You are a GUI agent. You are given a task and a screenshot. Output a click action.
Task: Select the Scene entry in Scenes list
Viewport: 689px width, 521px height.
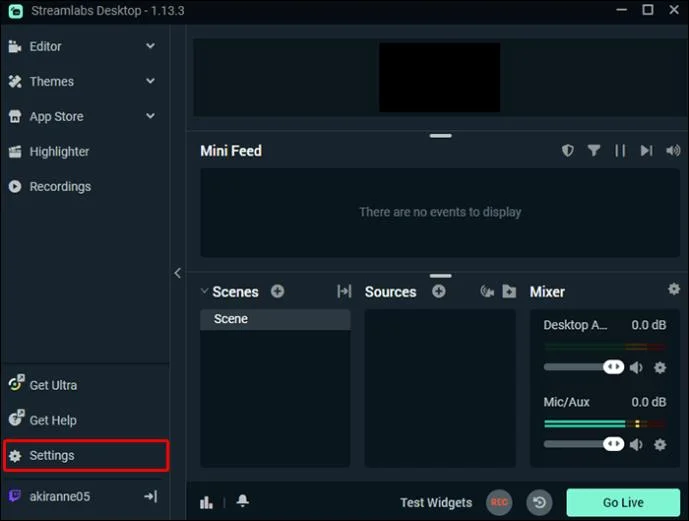click(275, 319)
